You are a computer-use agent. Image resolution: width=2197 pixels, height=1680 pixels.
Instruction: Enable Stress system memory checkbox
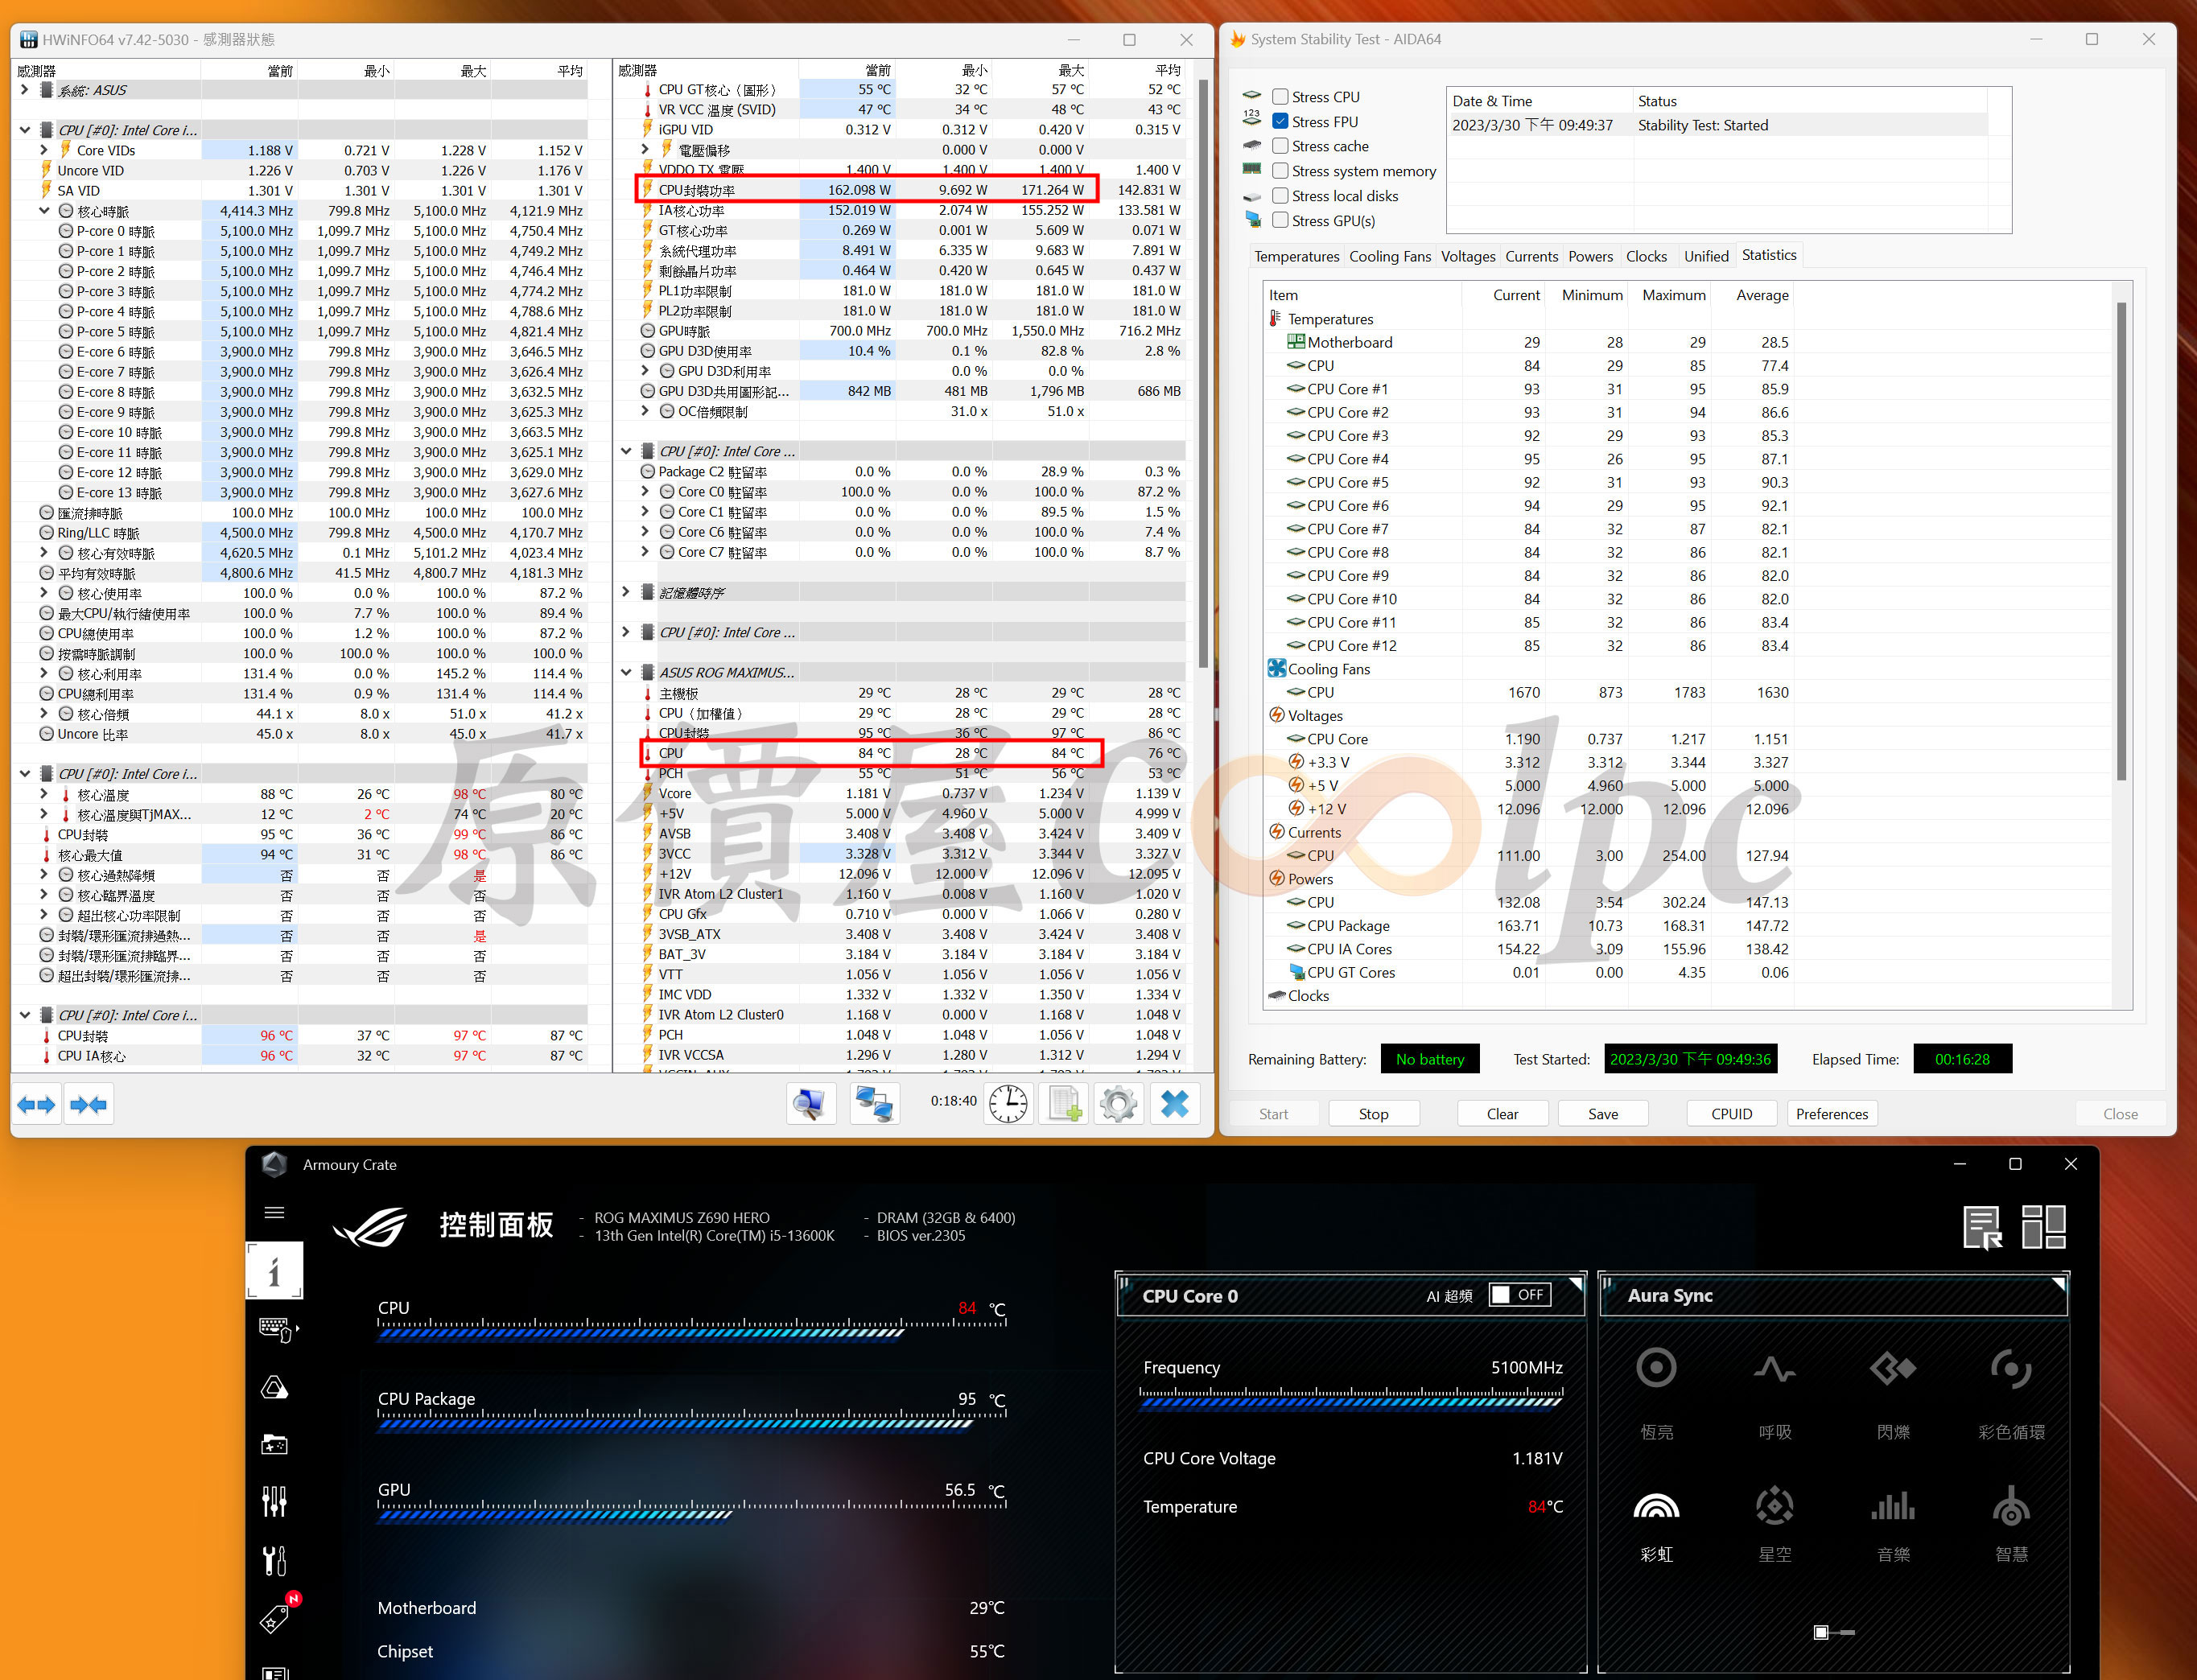click(x=1280, y=171)
